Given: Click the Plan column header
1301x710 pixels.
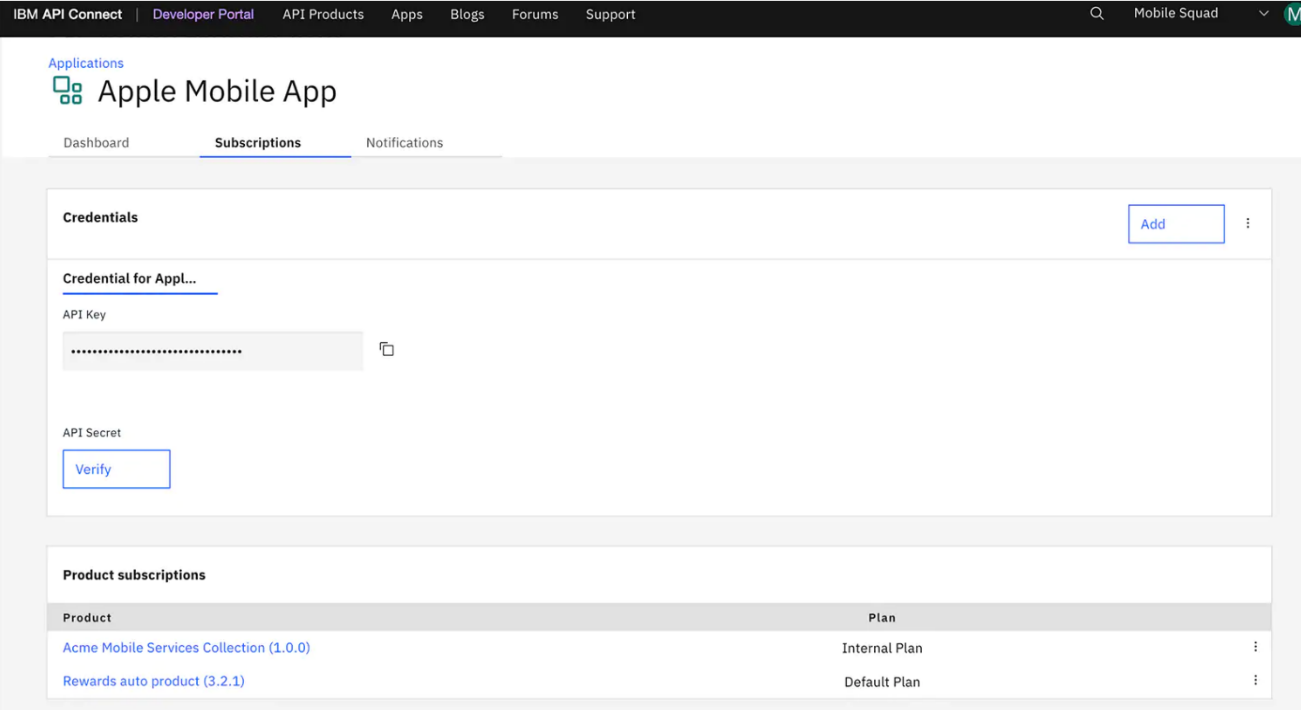Looking at the screenshot, I should click(x=882, y=618).
